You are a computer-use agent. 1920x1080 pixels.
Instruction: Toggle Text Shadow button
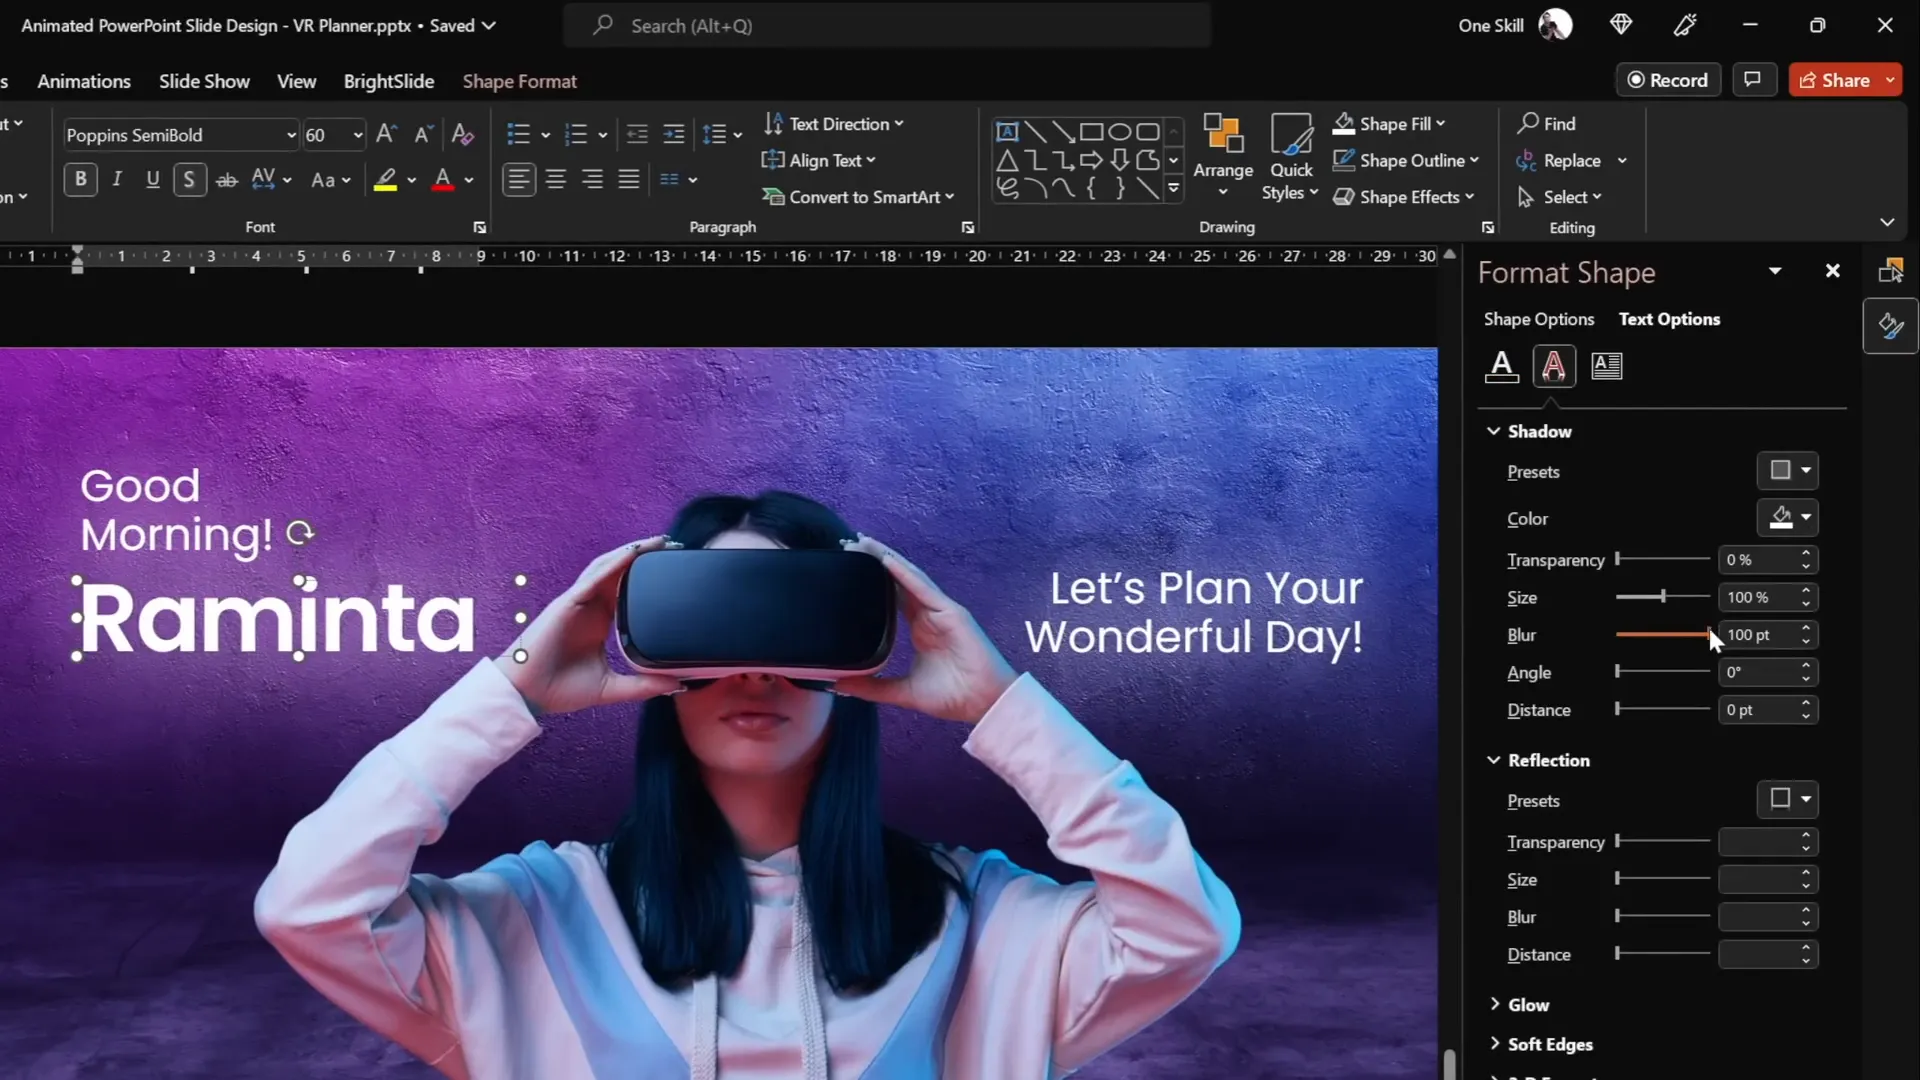189,179
